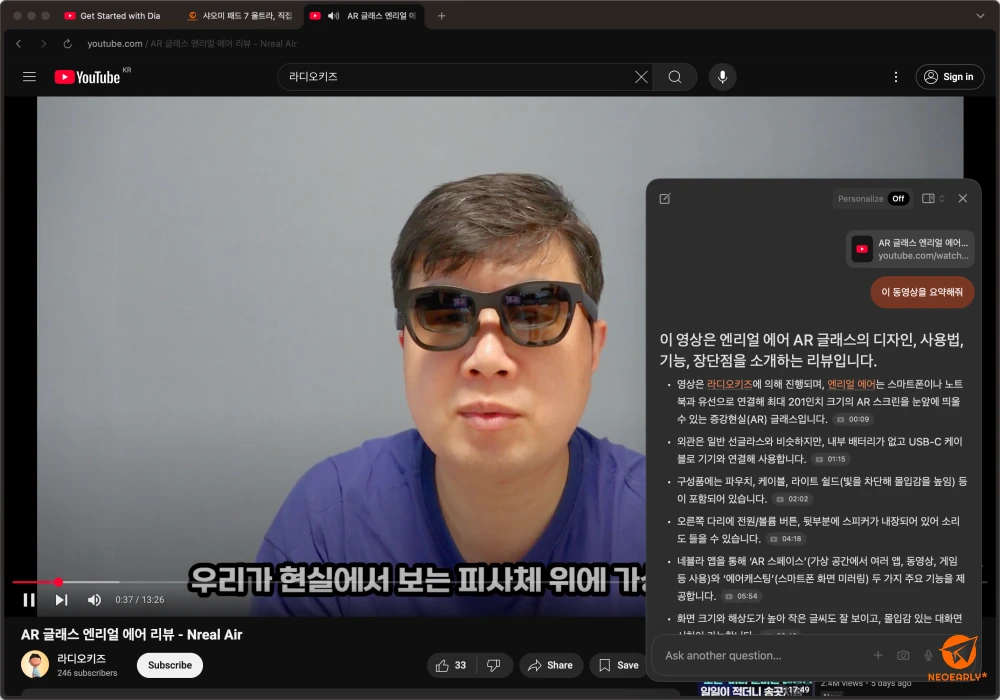Open the 라디오키즈 channel name link
This screenshot has width=1000, height=700.
pos(82,659)
